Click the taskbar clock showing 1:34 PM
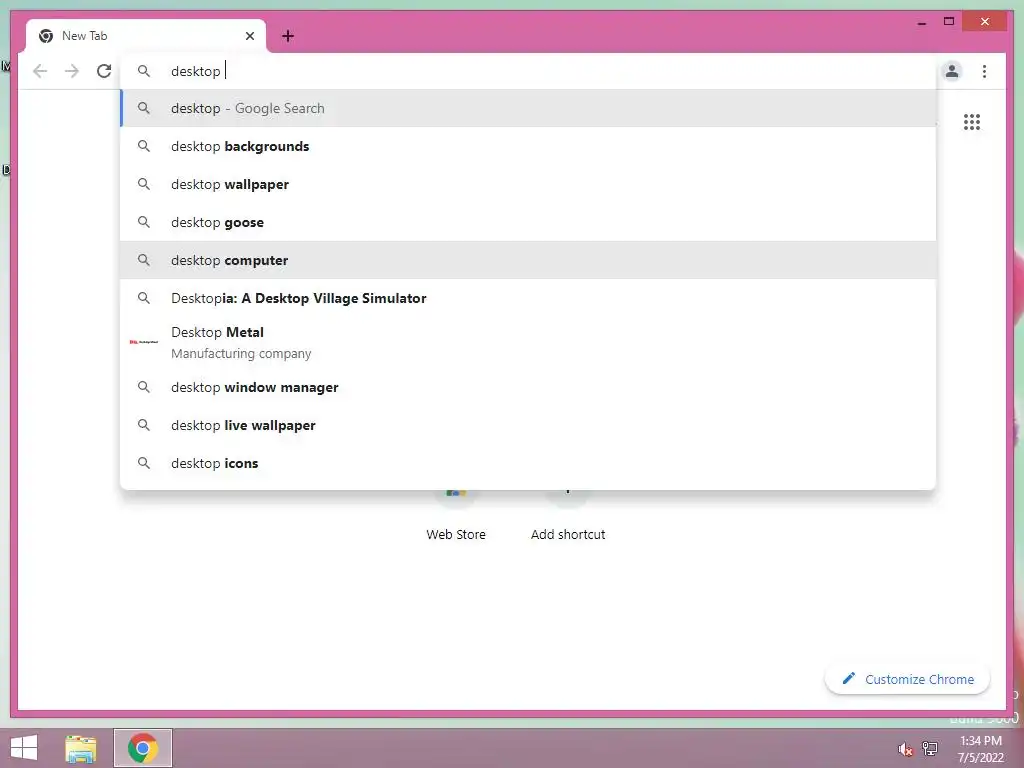1024x768 pixels. point(980,749)
